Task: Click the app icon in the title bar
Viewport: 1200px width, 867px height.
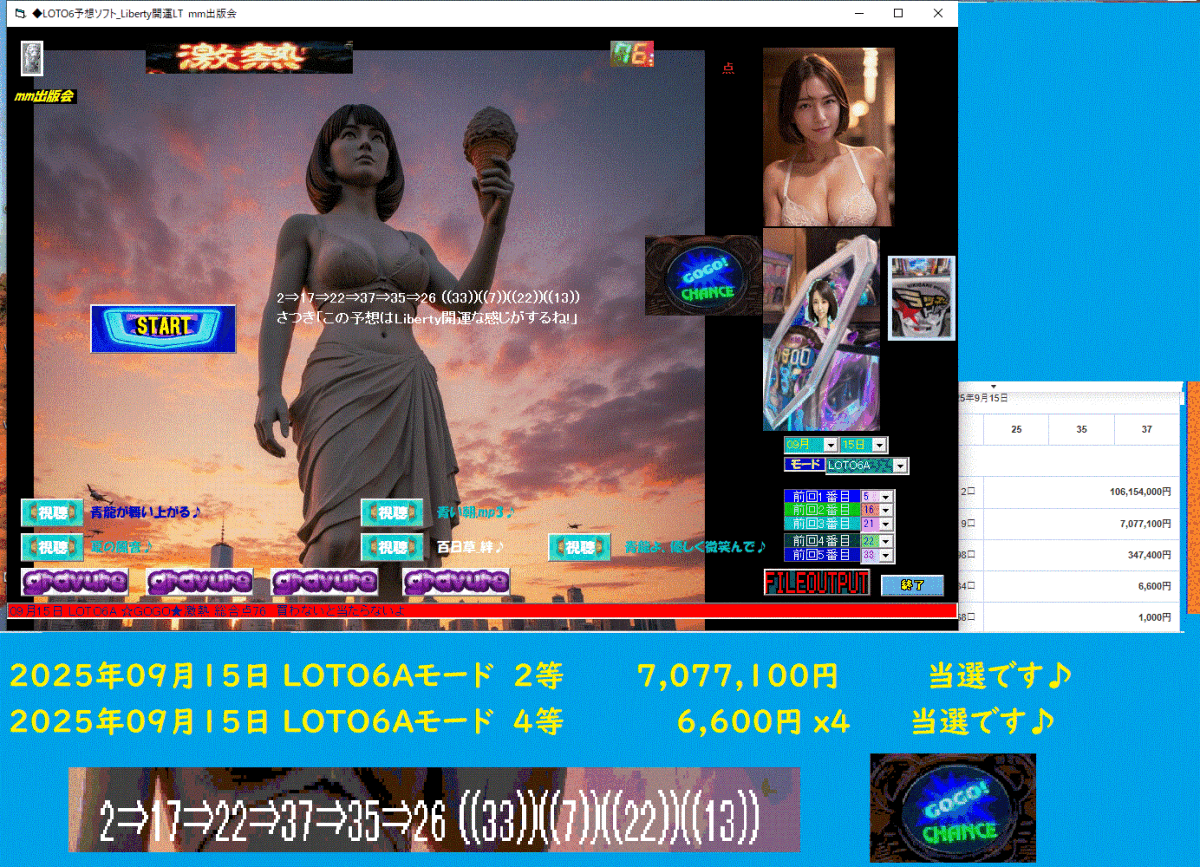Action: [x=20, y=14]
